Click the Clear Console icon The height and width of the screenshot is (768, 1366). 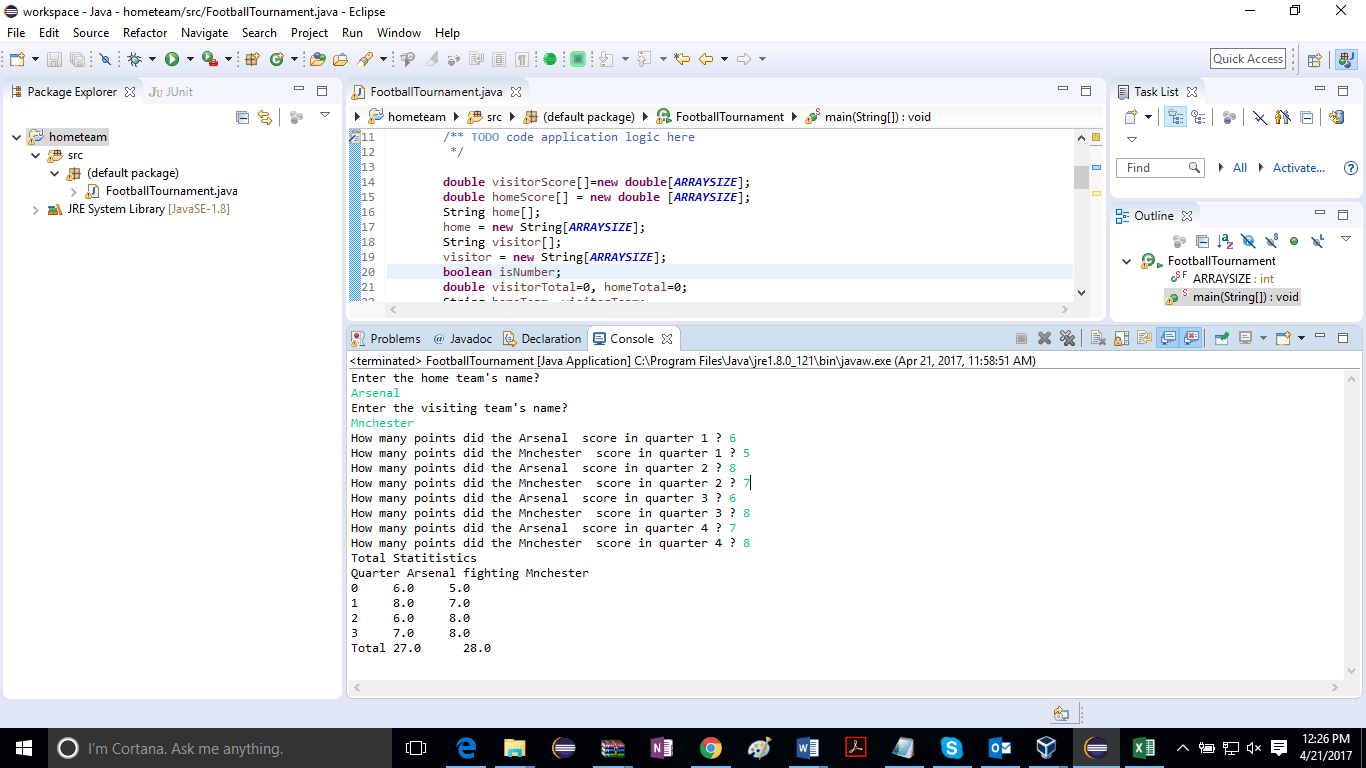(1098, 338)
